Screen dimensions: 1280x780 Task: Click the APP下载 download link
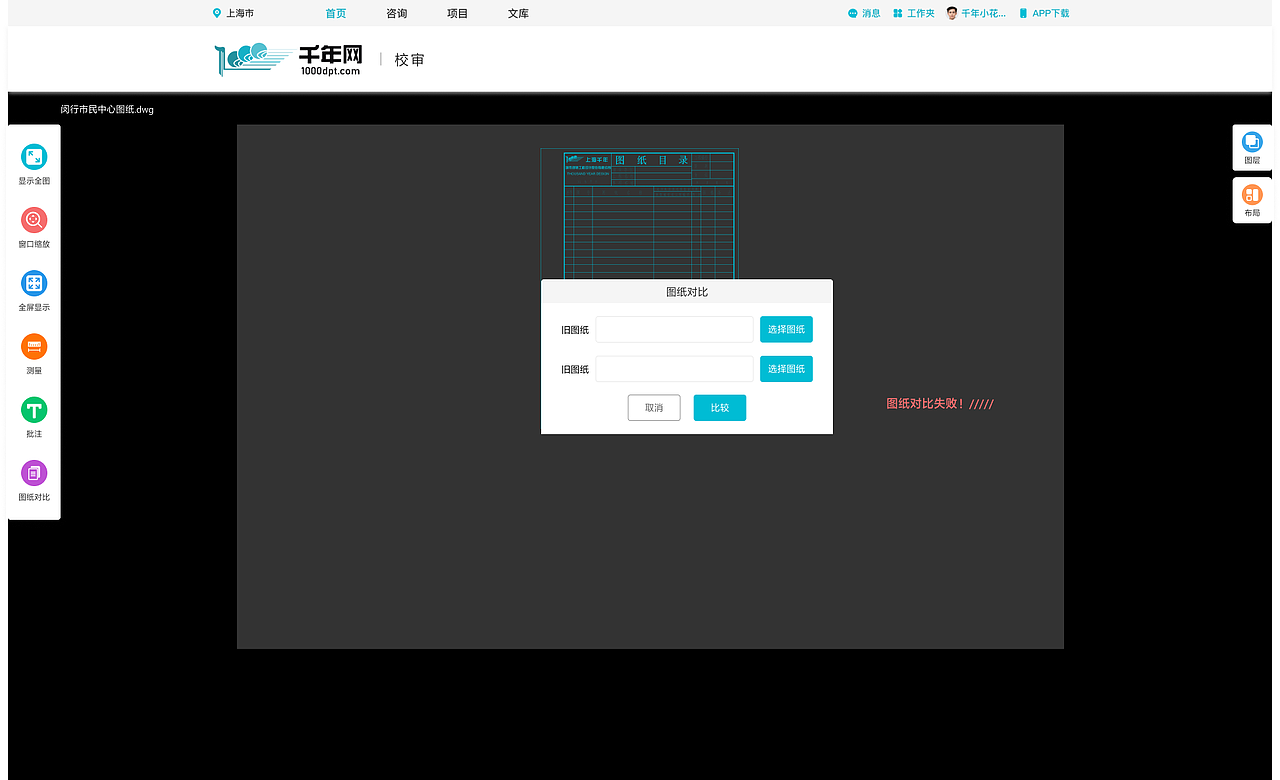click(x=1044, y=13)
